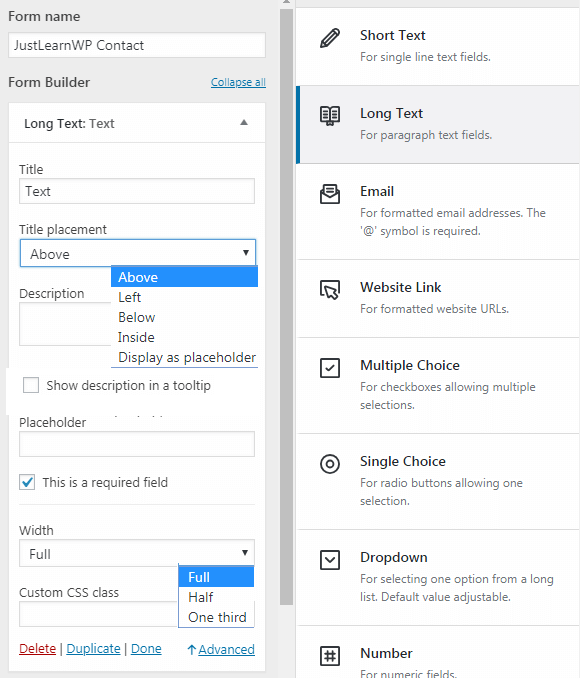Add the Email envelope field icon
Screen dimensions: 580x678
(330, 194)
